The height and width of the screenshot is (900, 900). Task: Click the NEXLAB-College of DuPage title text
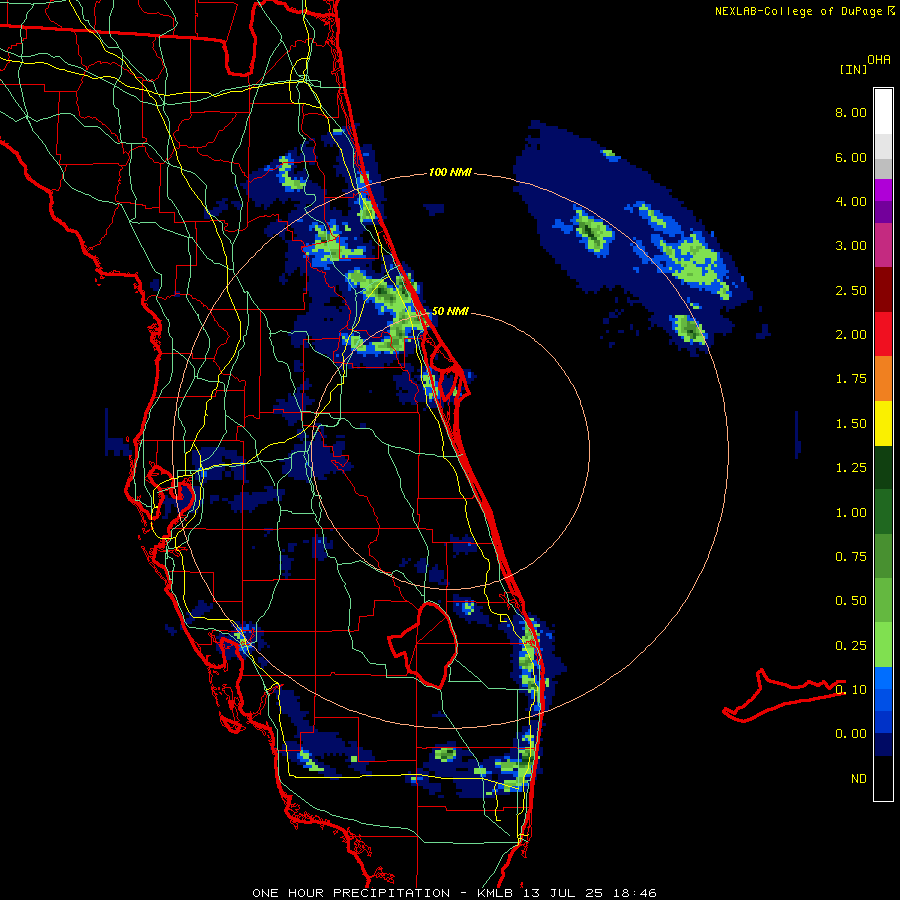(x=798, y=11)
